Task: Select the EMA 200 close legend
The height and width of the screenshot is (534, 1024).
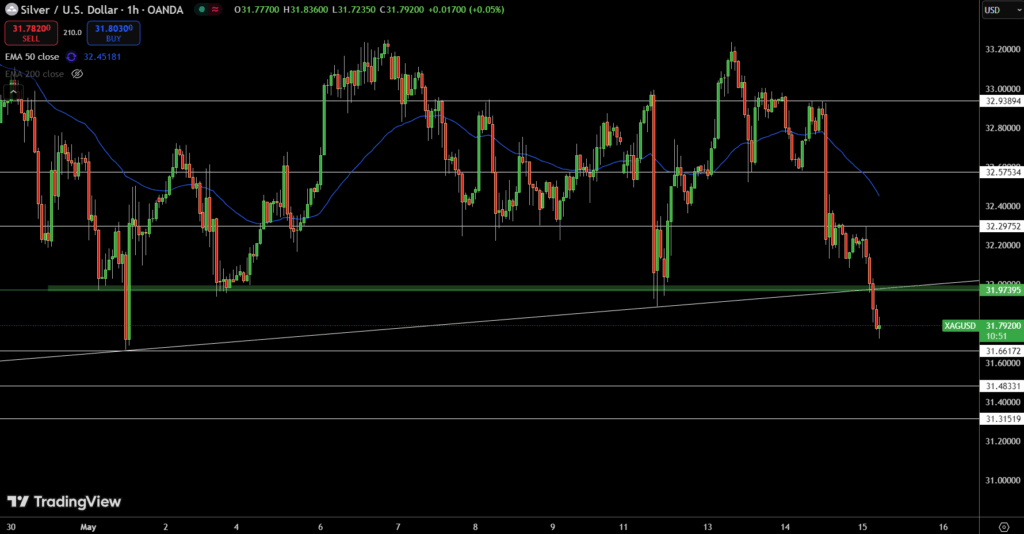Action: click(35, 74)
